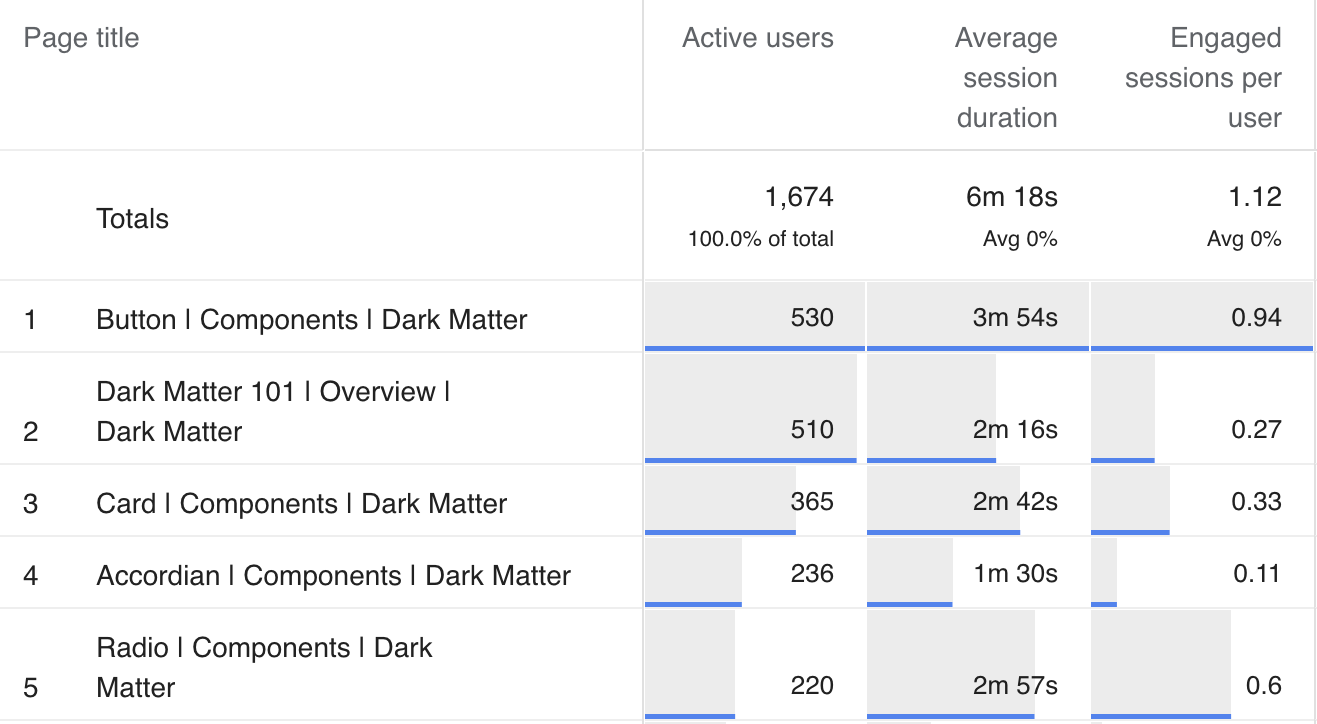Image resolution: width=1317 pixels, height=724 pixels.
Task: Click the Page title column header
Action: pyautogui.click(x=80, y=38)
